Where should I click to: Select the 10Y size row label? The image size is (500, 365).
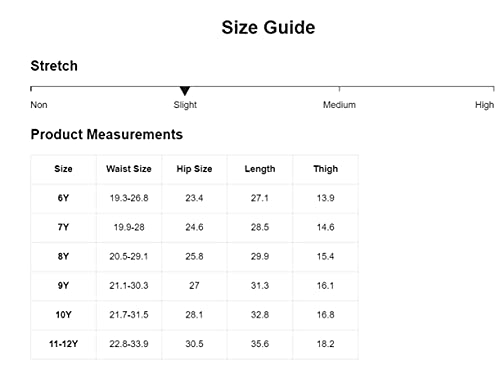pos(63,315)
